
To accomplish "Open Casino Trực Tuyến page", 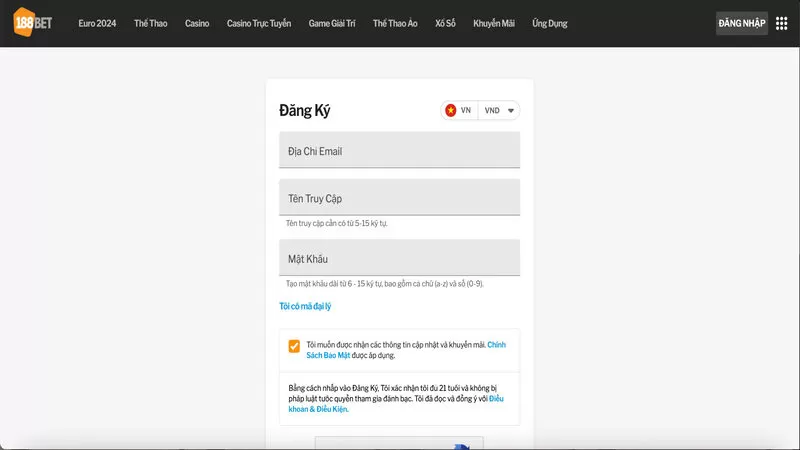I will click(259, 23).
